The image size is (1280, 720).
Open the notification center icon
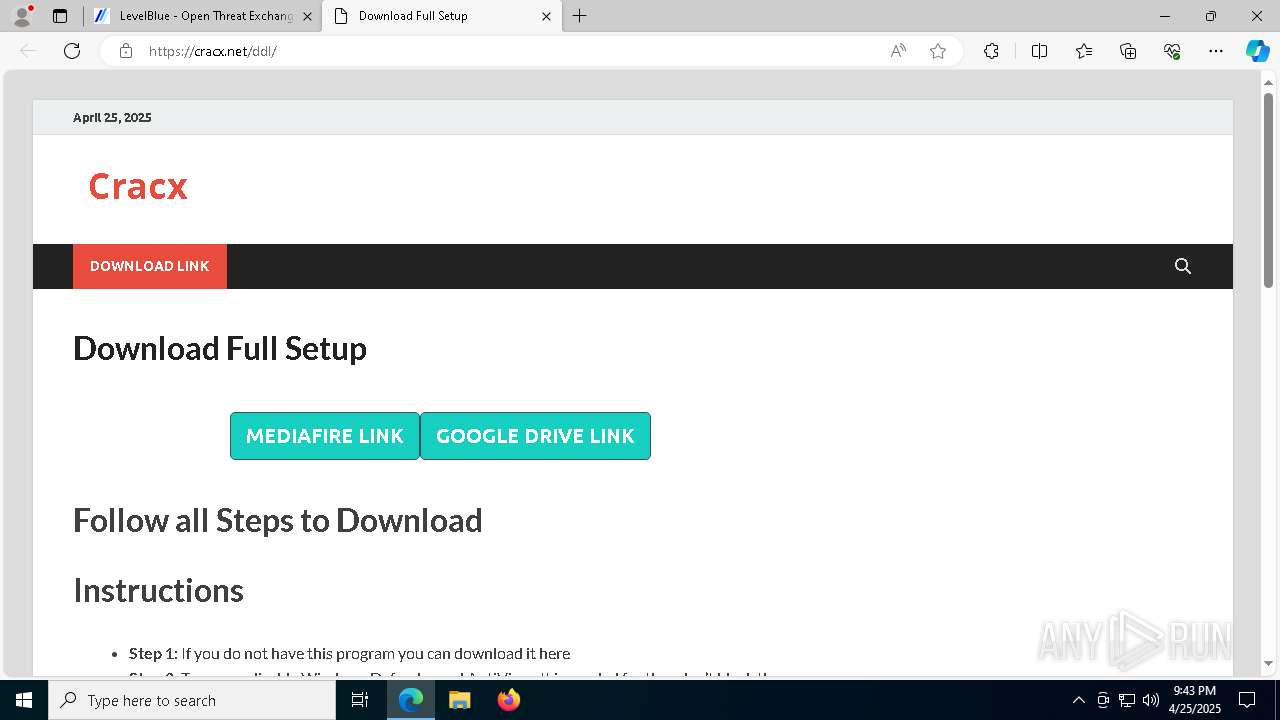pos(1247,700)
